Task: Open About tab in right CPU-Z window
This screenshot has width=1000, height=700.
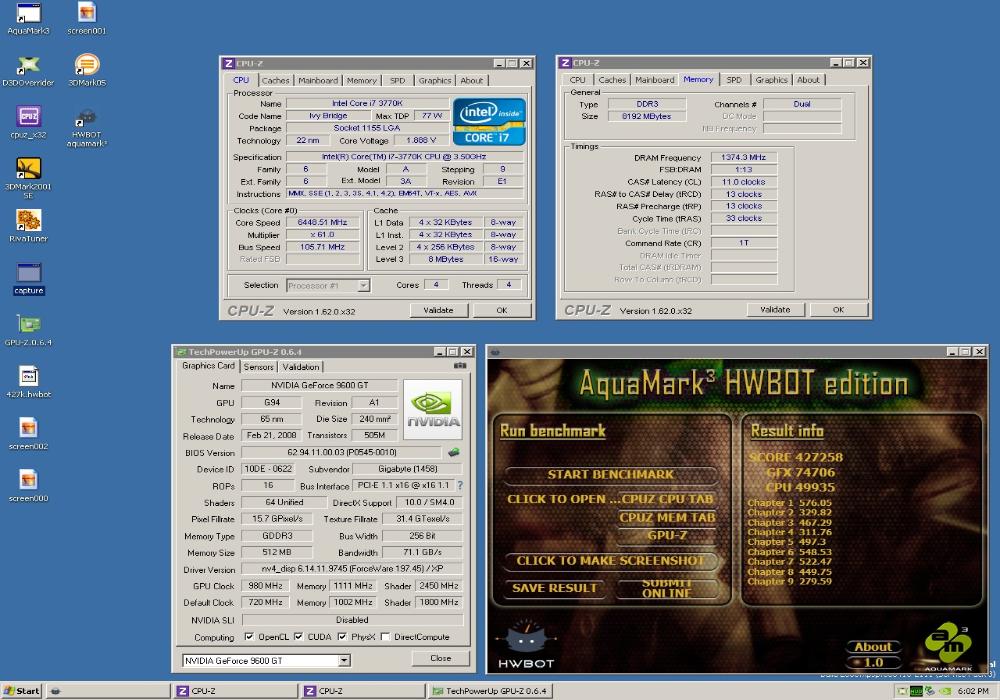Action: (808, 80)
